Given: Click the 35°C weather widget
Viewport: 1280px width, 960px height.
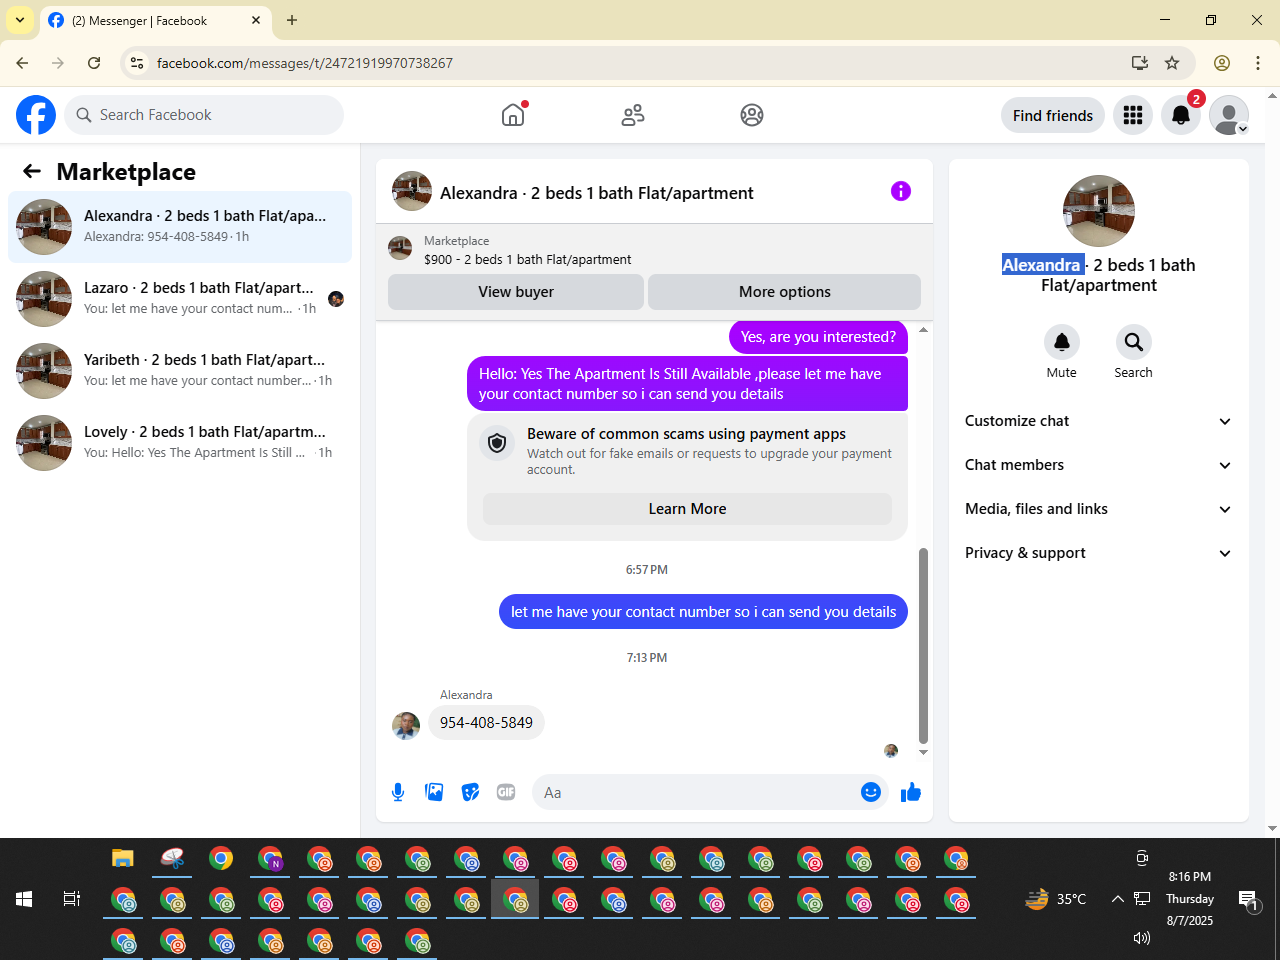Looking at the screenshot, I should point(1056,899).
